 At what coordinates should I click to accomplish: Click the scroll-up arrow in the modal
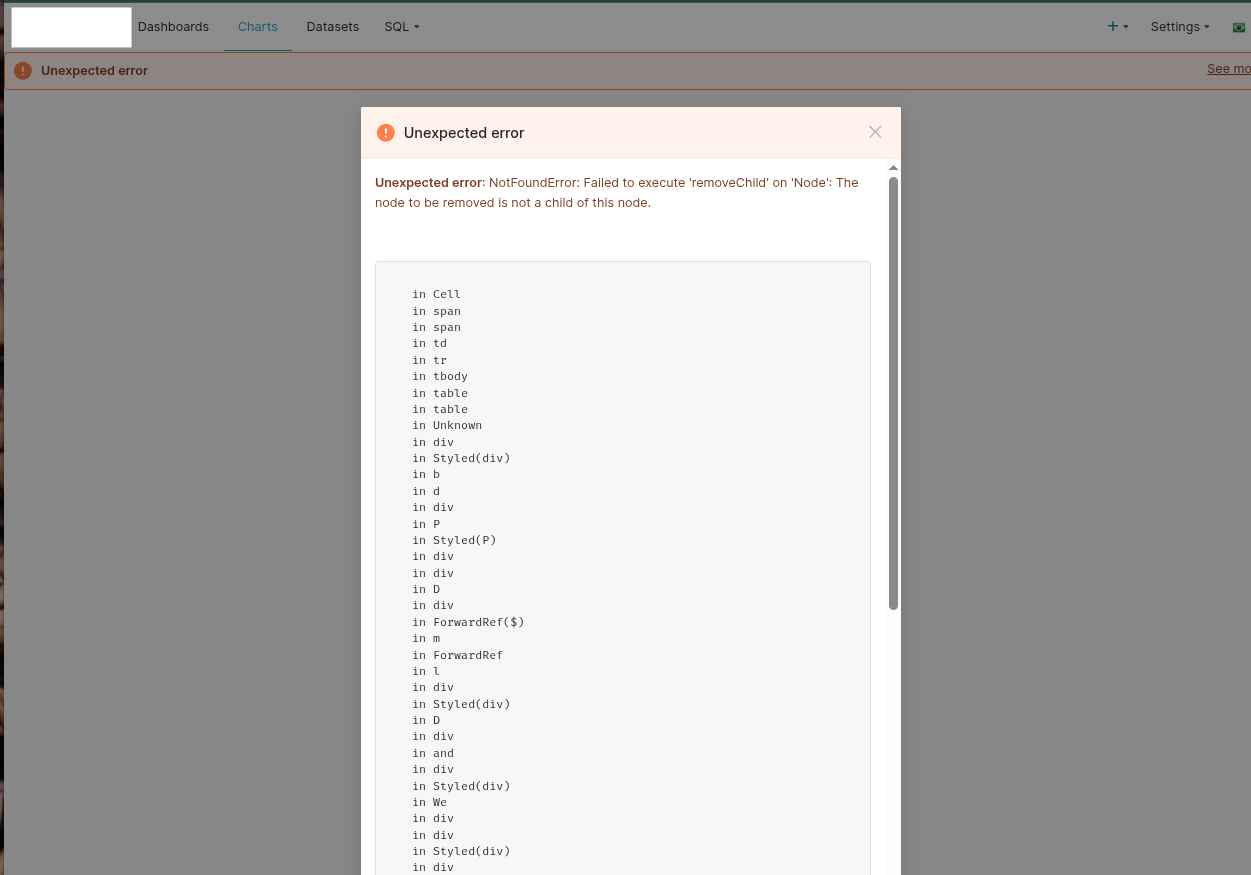pos(893,167)
